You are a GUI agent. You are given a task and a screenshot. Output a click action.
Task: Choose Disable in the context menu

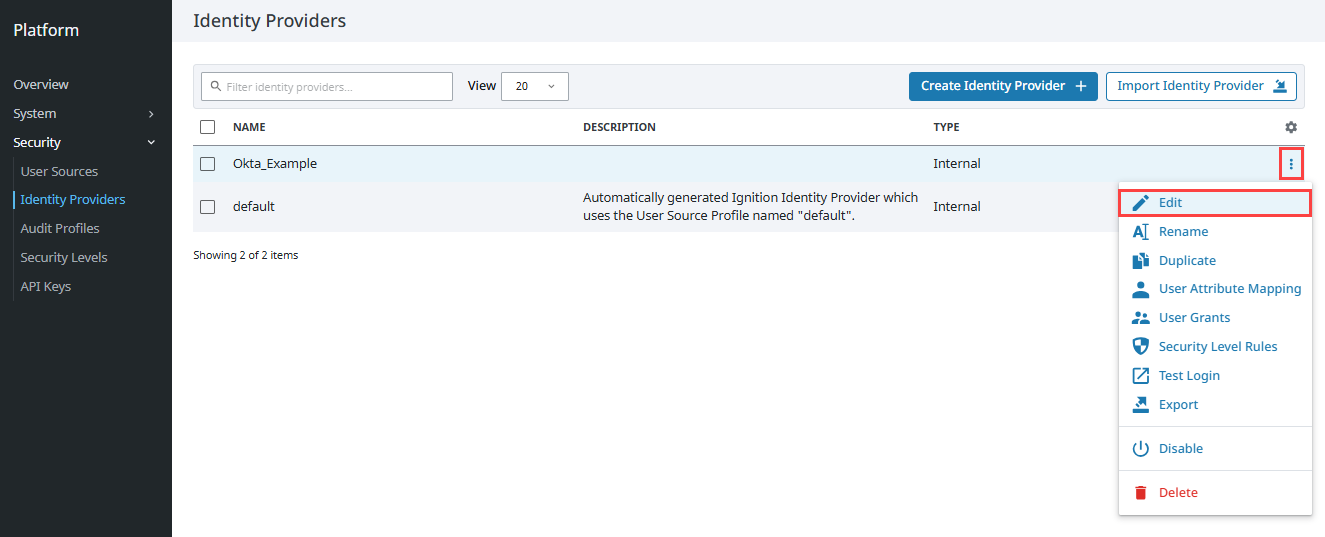pos(1180,449)
